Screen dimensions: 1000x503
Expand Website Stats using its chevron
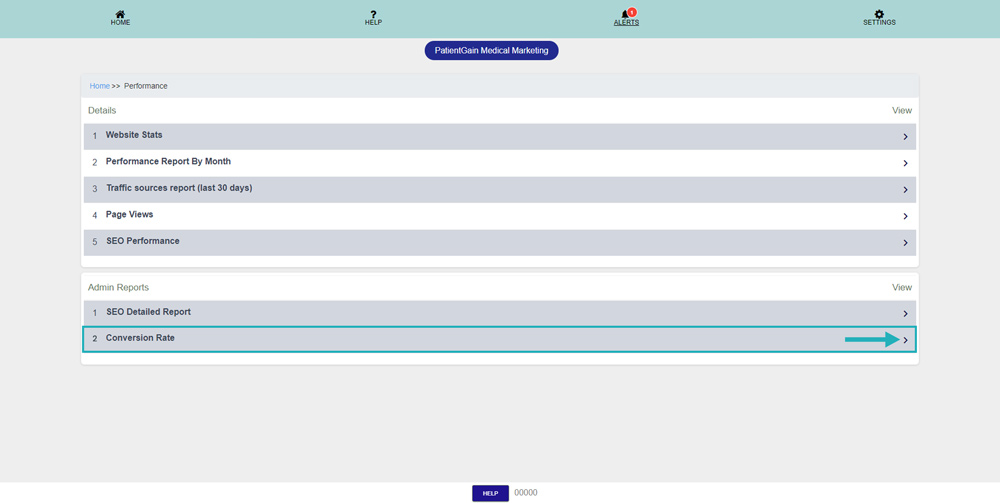point(905,136)
